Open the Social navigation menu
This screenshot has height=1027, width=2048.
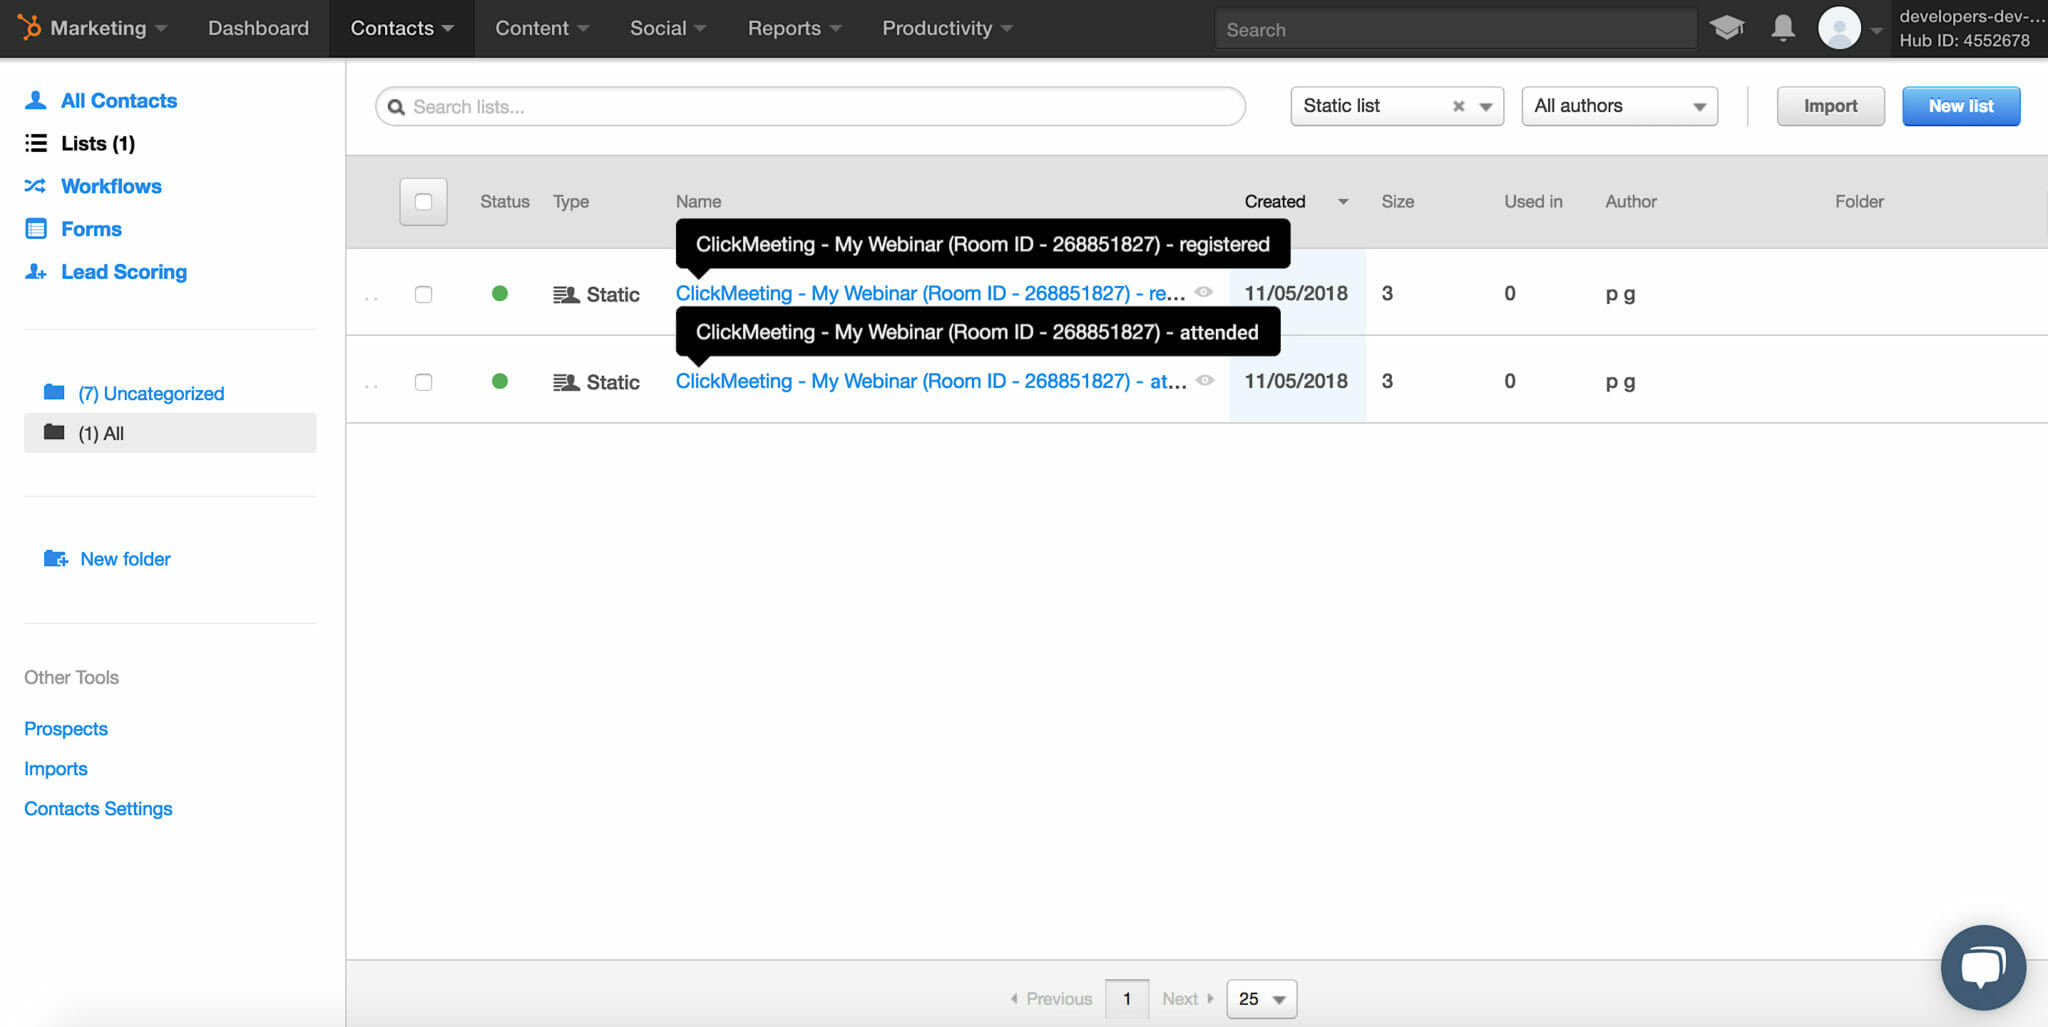click(x=668, y=28)
